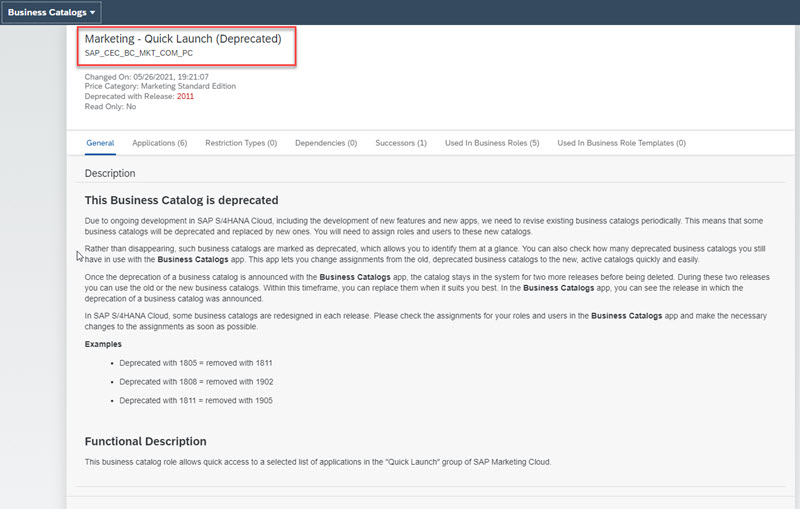Click the Examples label

(x=103, y=344)
